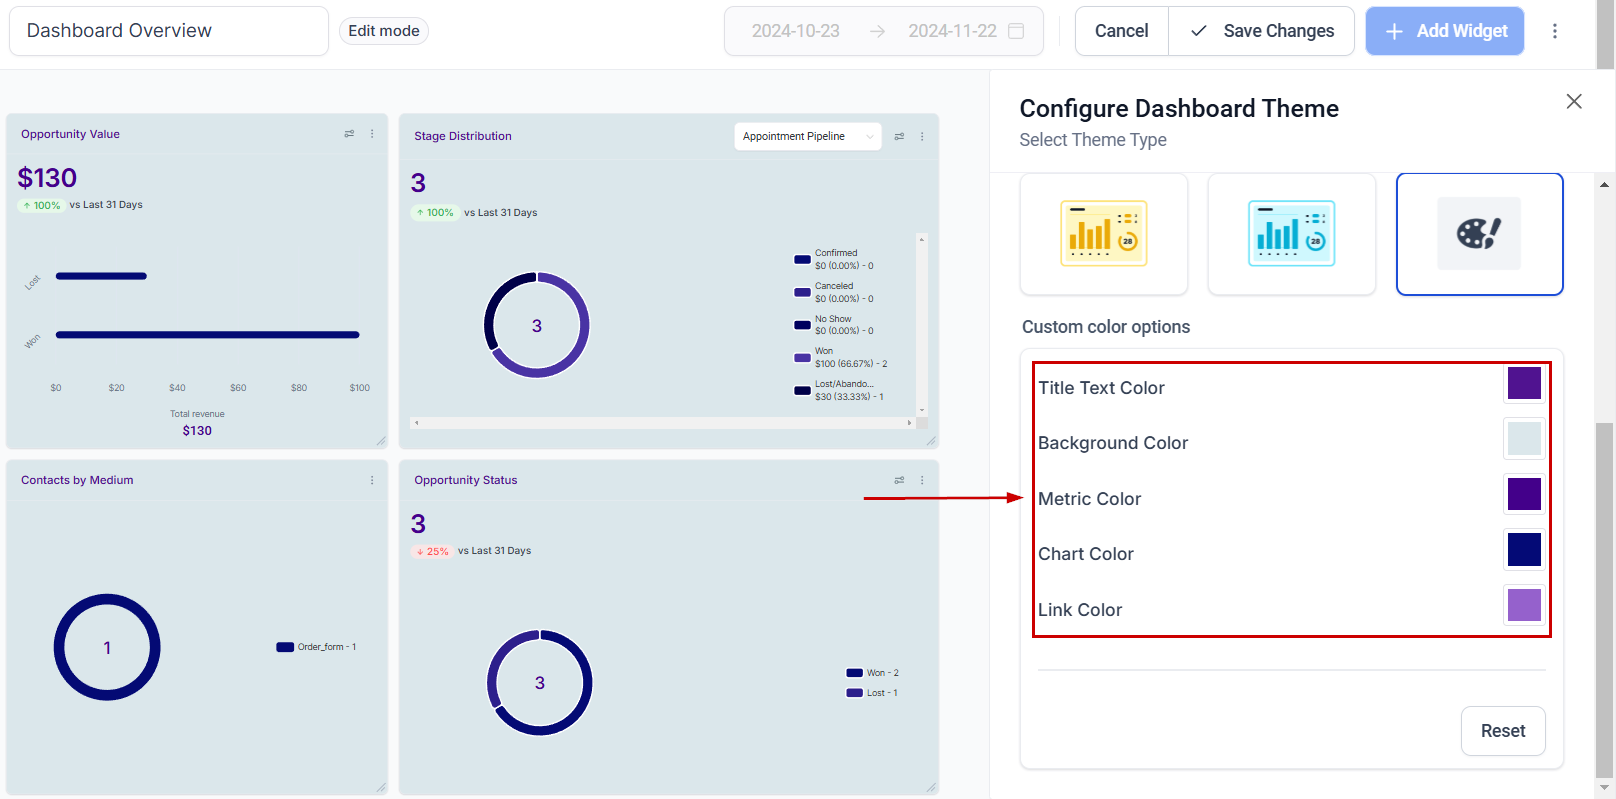Toggle the Won - 2 legend entry
Viewport: 1616px width, 799px height.
pos(872,673)
